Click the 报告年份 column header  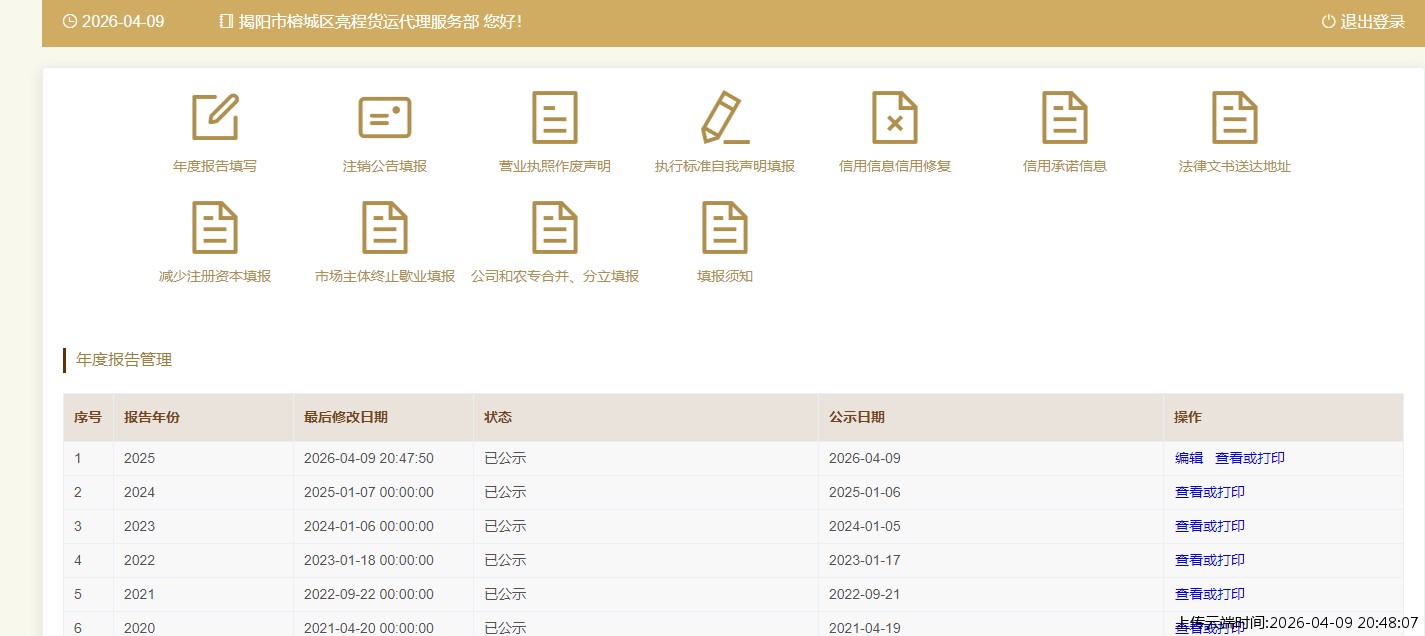coord(152,417)
